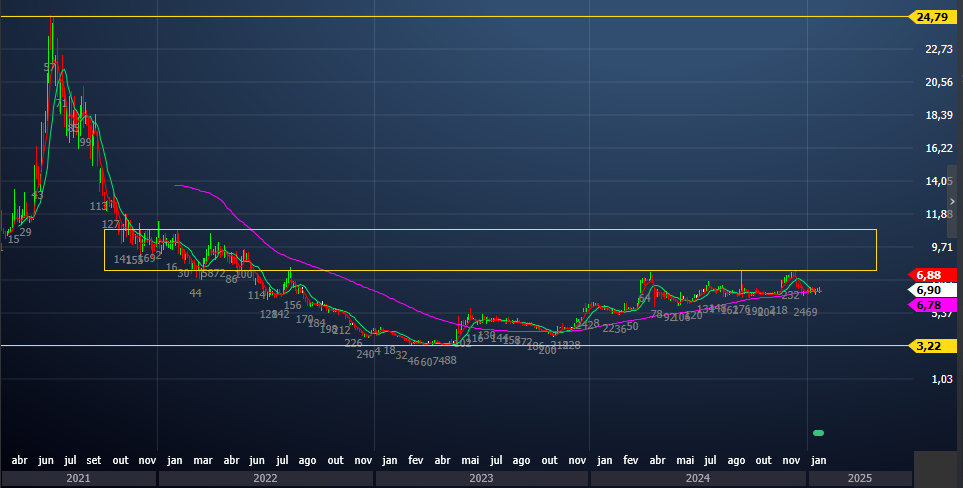Click the 2024 year segment
Viewport: 963px width, 488px height.
click(698, 479)
